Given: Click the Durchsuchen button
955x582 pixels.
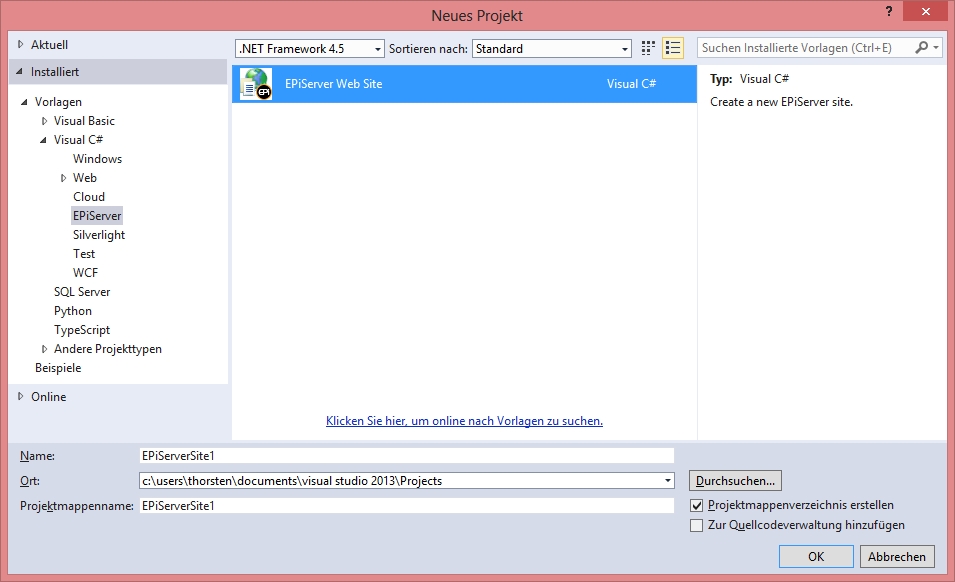Looking at the screenshot, I should (x=735, y=481).
